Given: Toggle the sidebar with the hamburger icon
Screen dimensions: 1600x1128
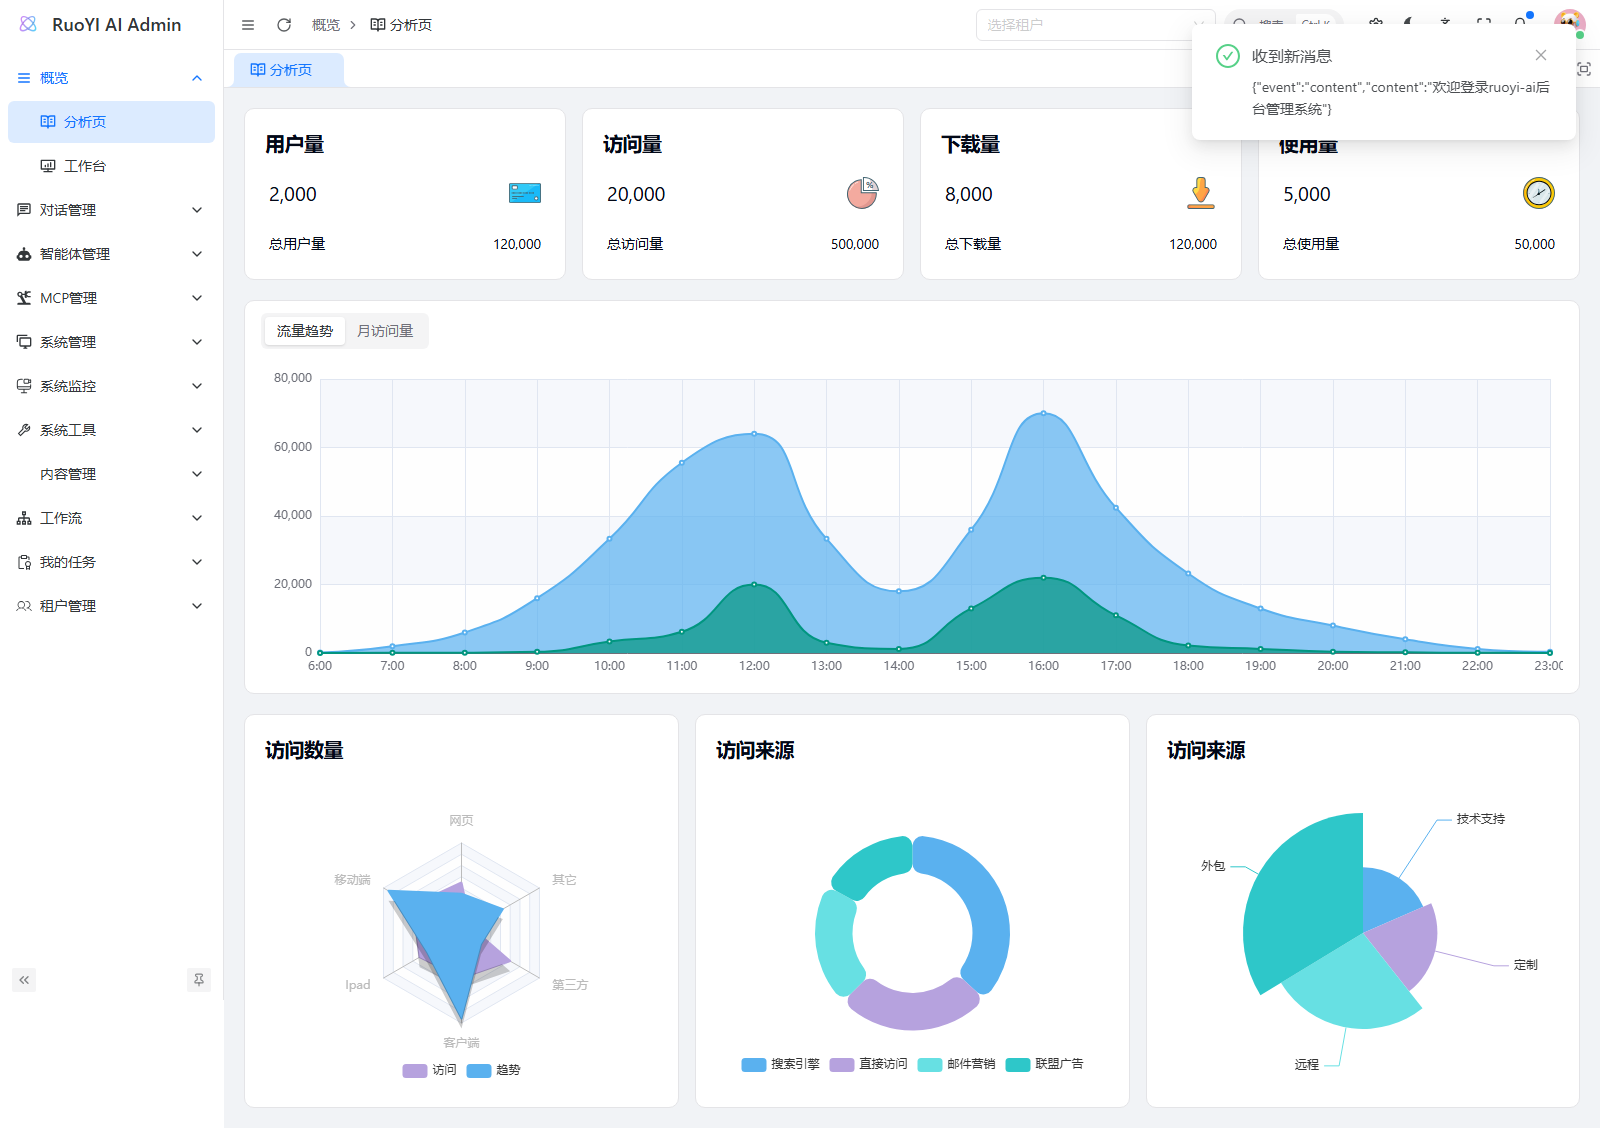Looking at the screenshot, I should point(248,25).
